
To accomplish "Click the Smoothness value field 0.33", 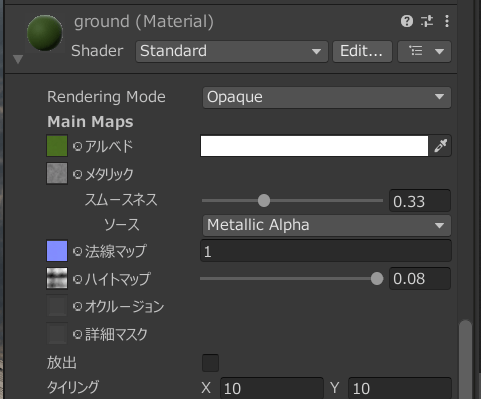I will pos(420,201).
